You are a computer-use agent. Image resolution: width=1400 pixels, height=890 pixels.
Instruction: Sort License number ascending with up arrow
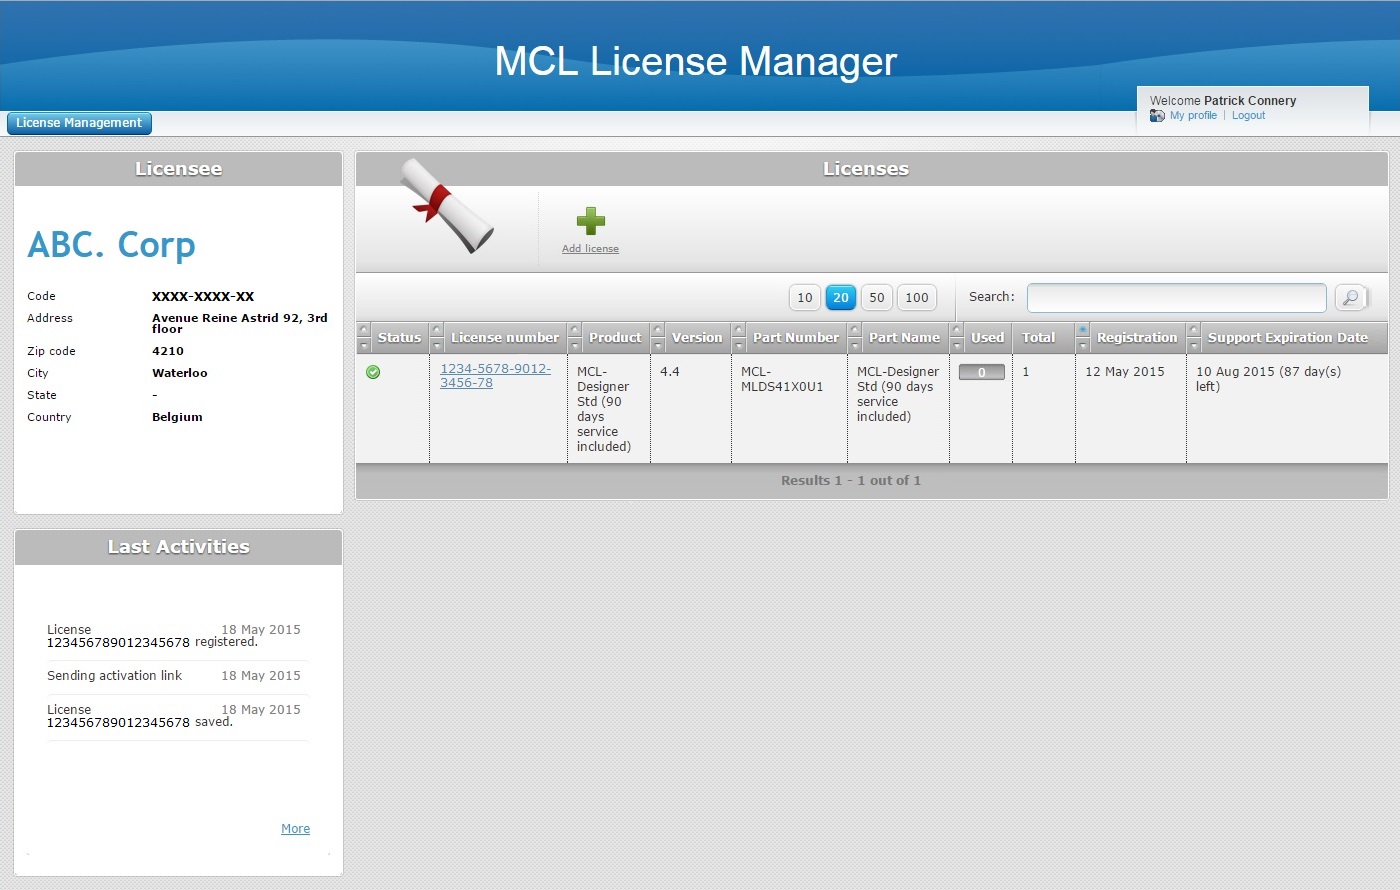tap(437, 330)
